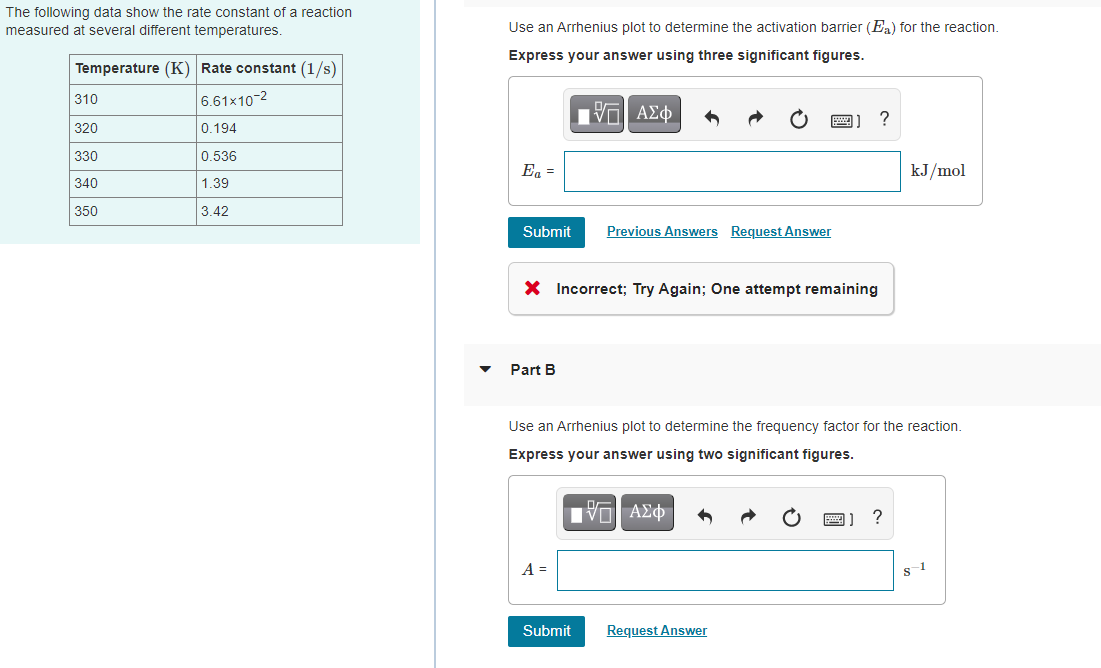Request Answer for Part B
The height and width of the screenshot is (668, 1101).
pyautogui.click(x=657, y=631)
